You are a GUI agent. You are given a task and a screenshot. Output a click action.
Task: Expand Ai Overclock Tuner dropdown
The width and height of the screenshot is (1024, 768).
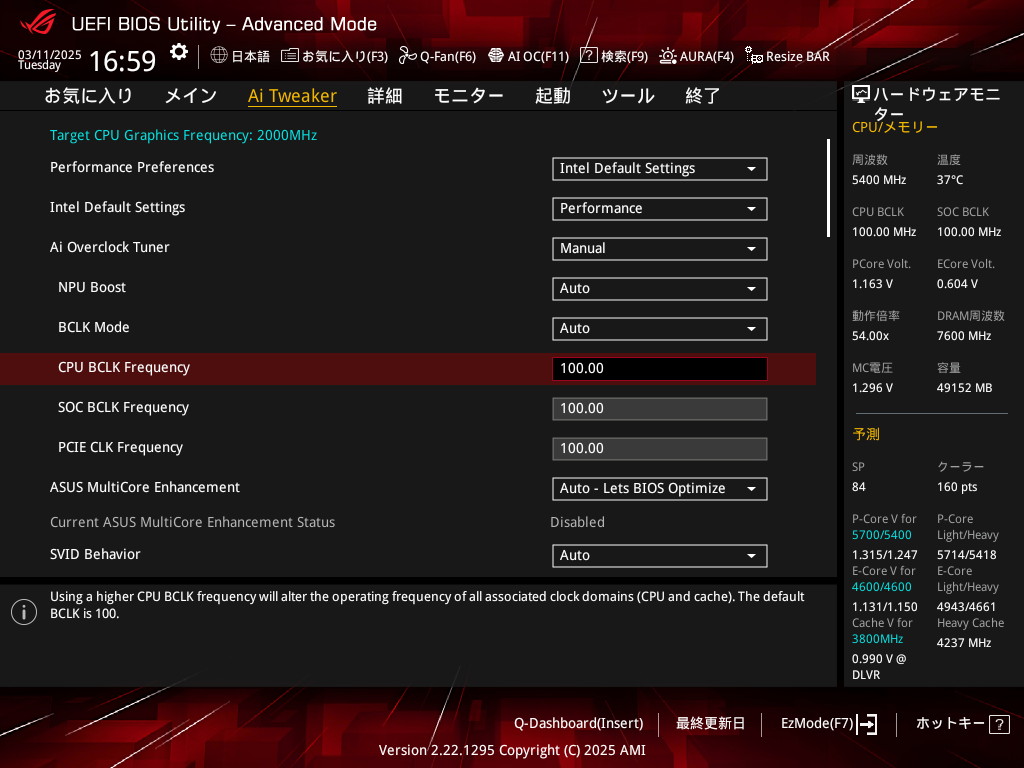pyautogui.click(x=660, y=248)
